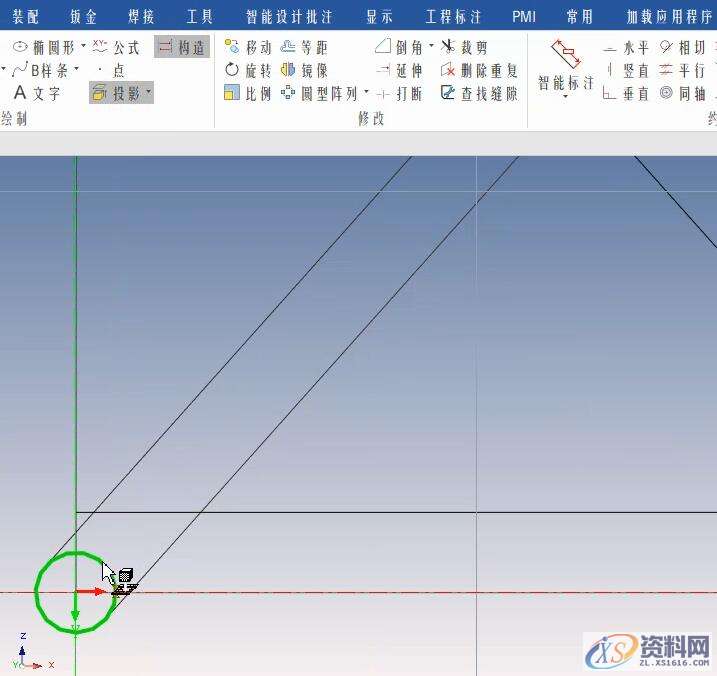The height and width of the screenshot is (676, 717).
Task: Toggle the 构造 construction mode
Action: click(x=182, y=47)
